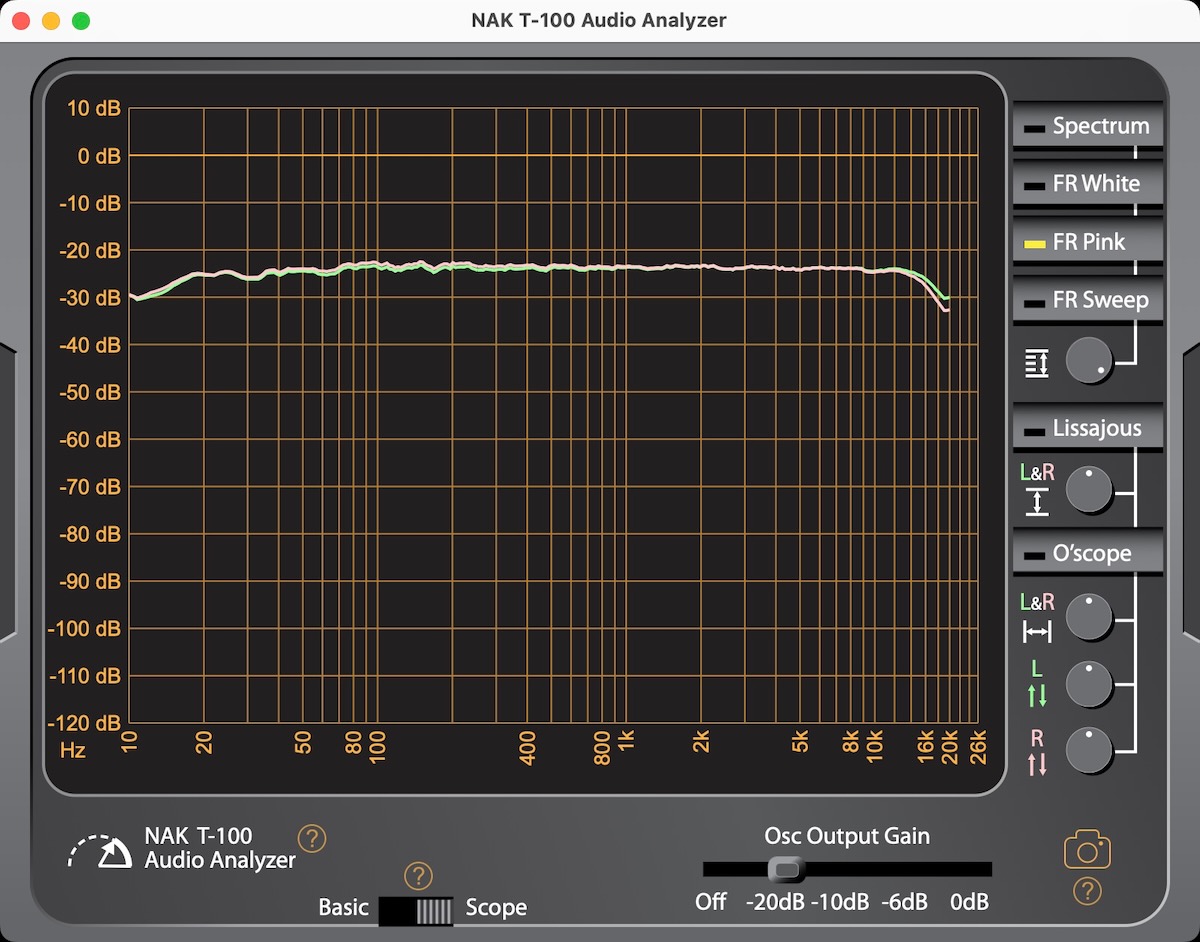Click the Osc Output Gain label
The width and height of the screenshot is (1200, 942).
pos(847,836)
